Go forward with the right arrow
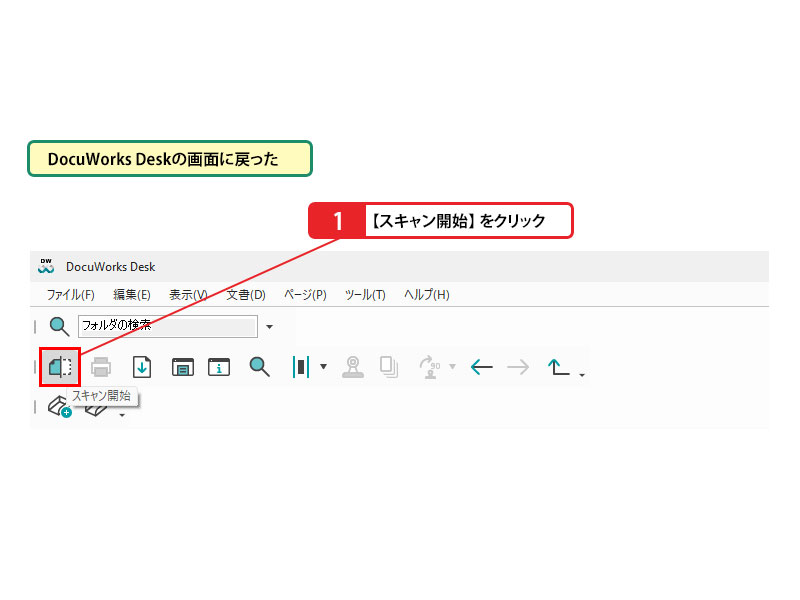The width and height of the screenshot is (800, 600). tap(518, 367)
